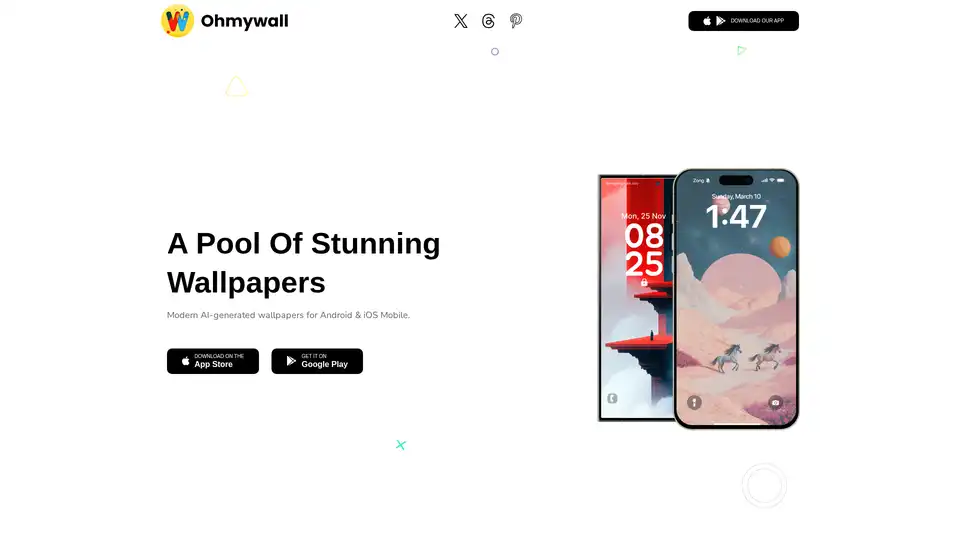Screen dimensions: 960x540
Task: Click the camera icon on iPhone mockup
Action: [x=775, y=402]
